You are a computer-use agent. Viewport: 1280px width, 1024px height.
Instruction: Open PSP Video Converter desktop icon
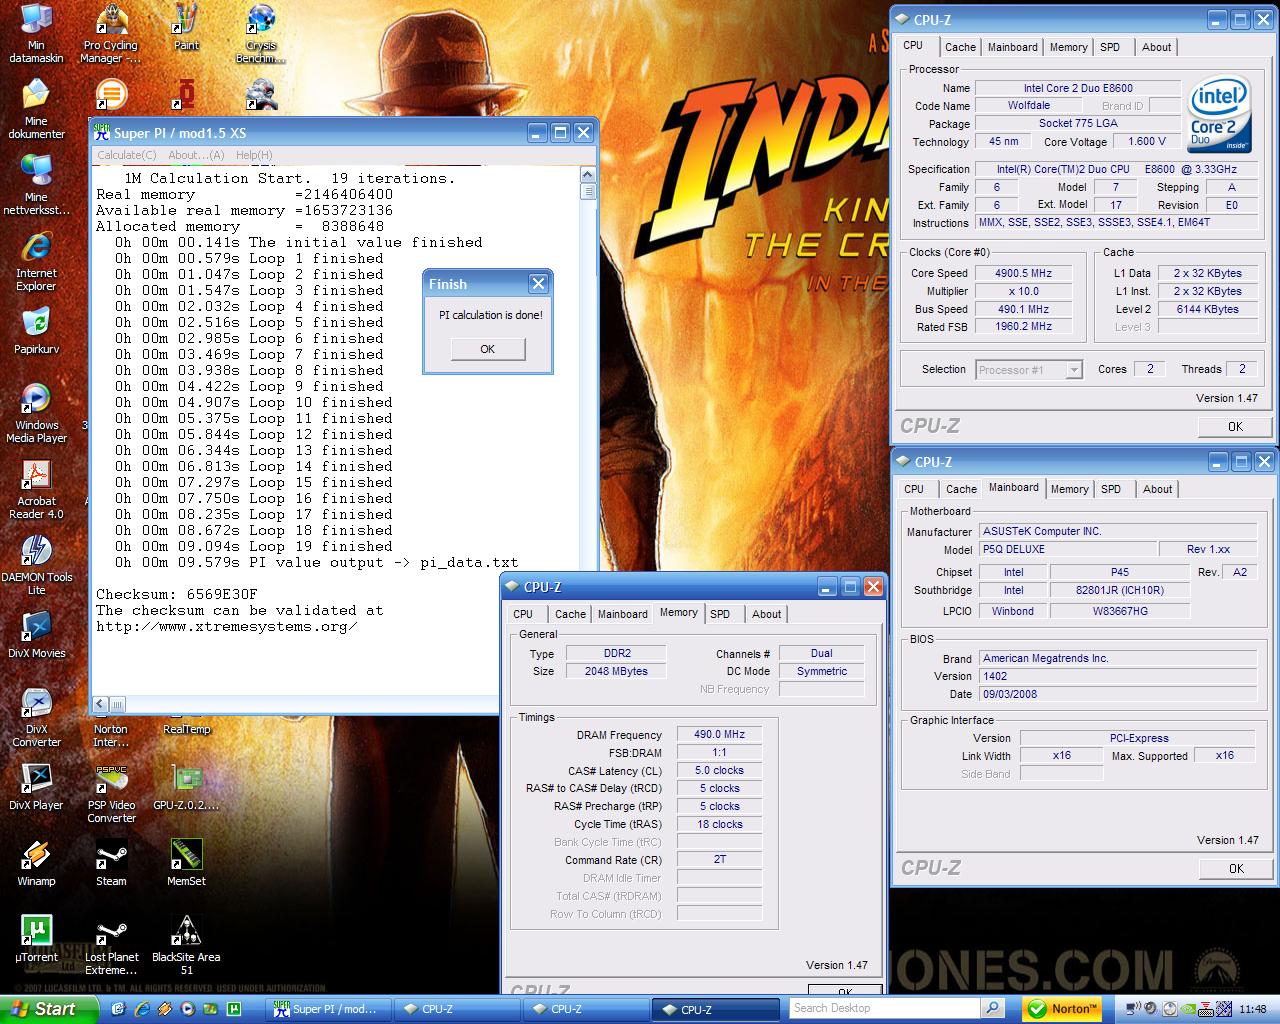(111, 794)
